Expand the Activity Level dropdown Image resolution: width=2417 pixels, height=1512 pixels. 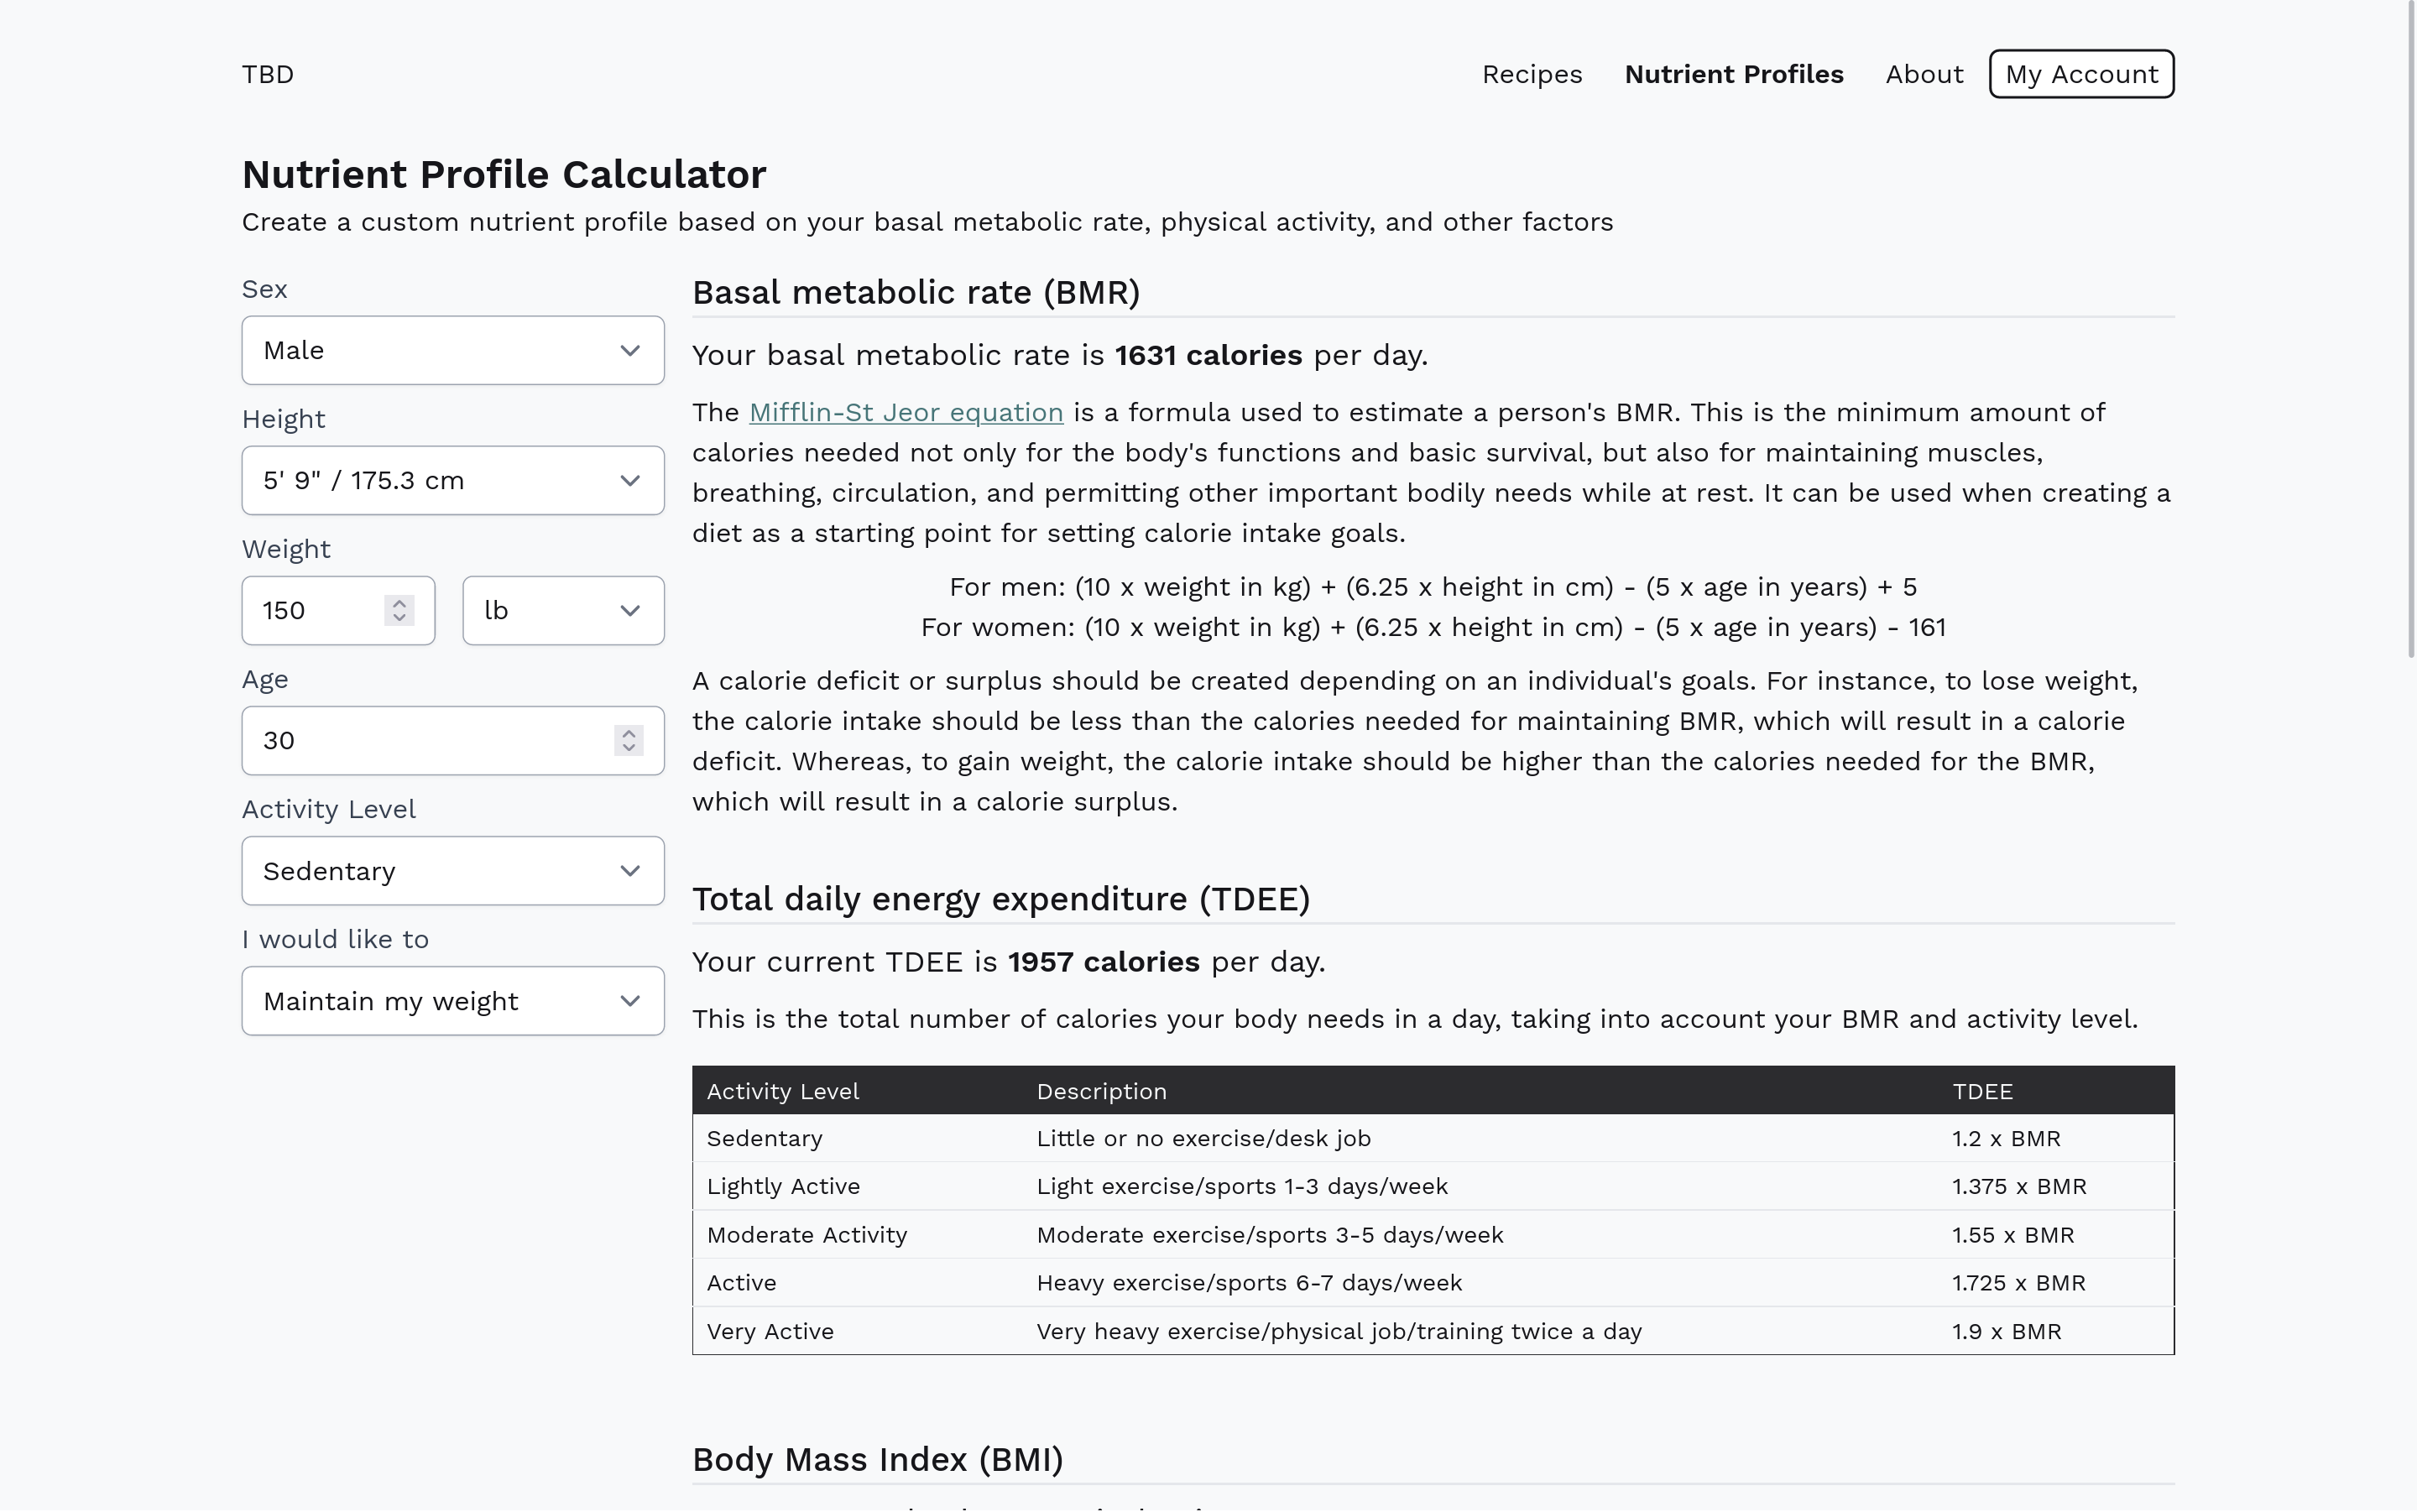point(452,871)
